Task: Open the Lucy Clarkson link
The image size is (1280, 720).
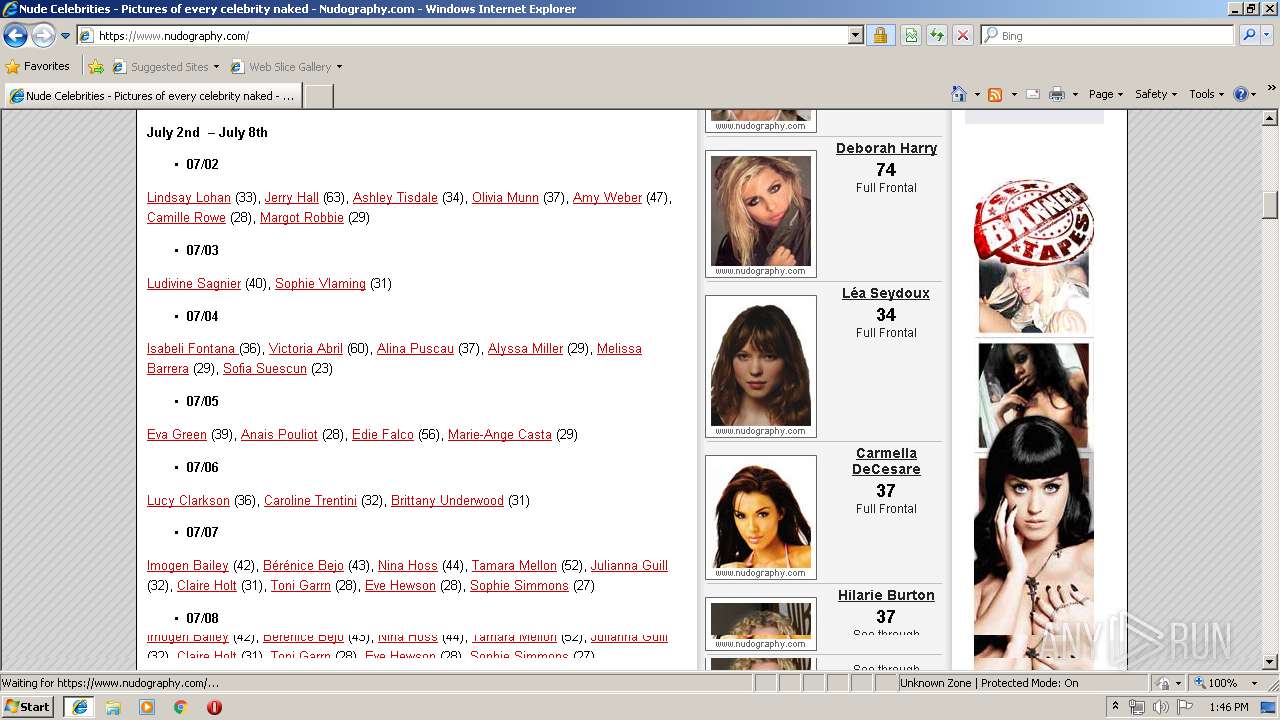Action: 188,501
